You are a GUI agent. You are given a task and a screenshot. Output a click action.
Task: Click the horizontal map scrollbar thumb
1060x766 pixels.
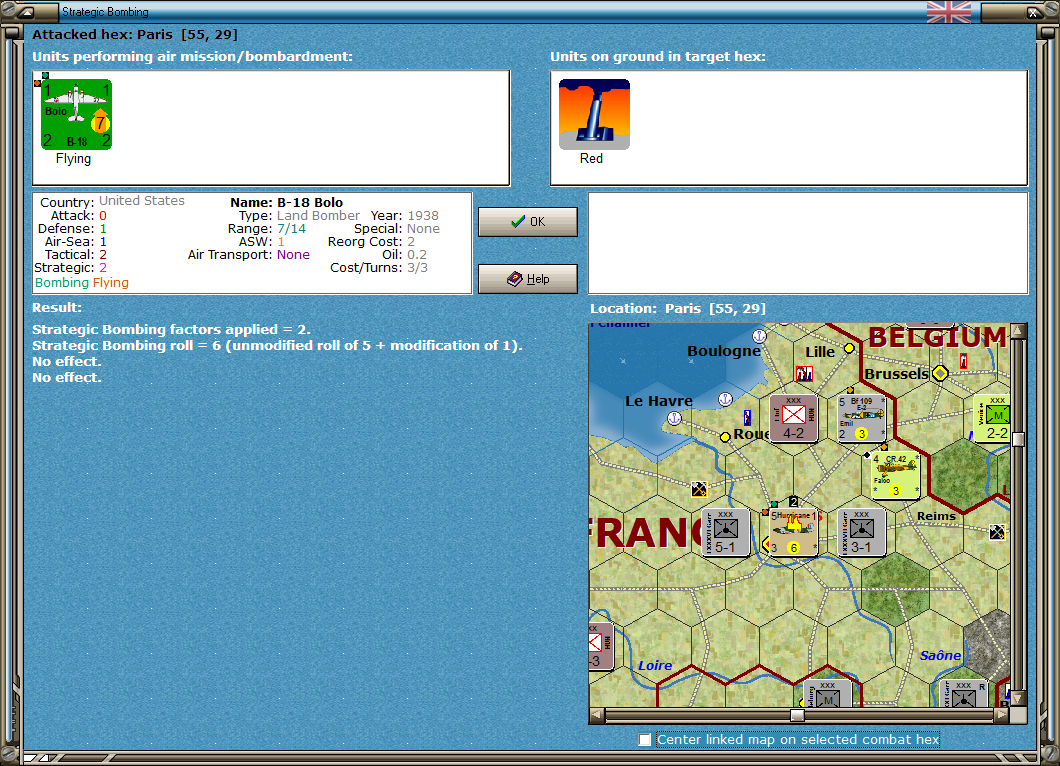pyautogui.click(x=795, y=715)
